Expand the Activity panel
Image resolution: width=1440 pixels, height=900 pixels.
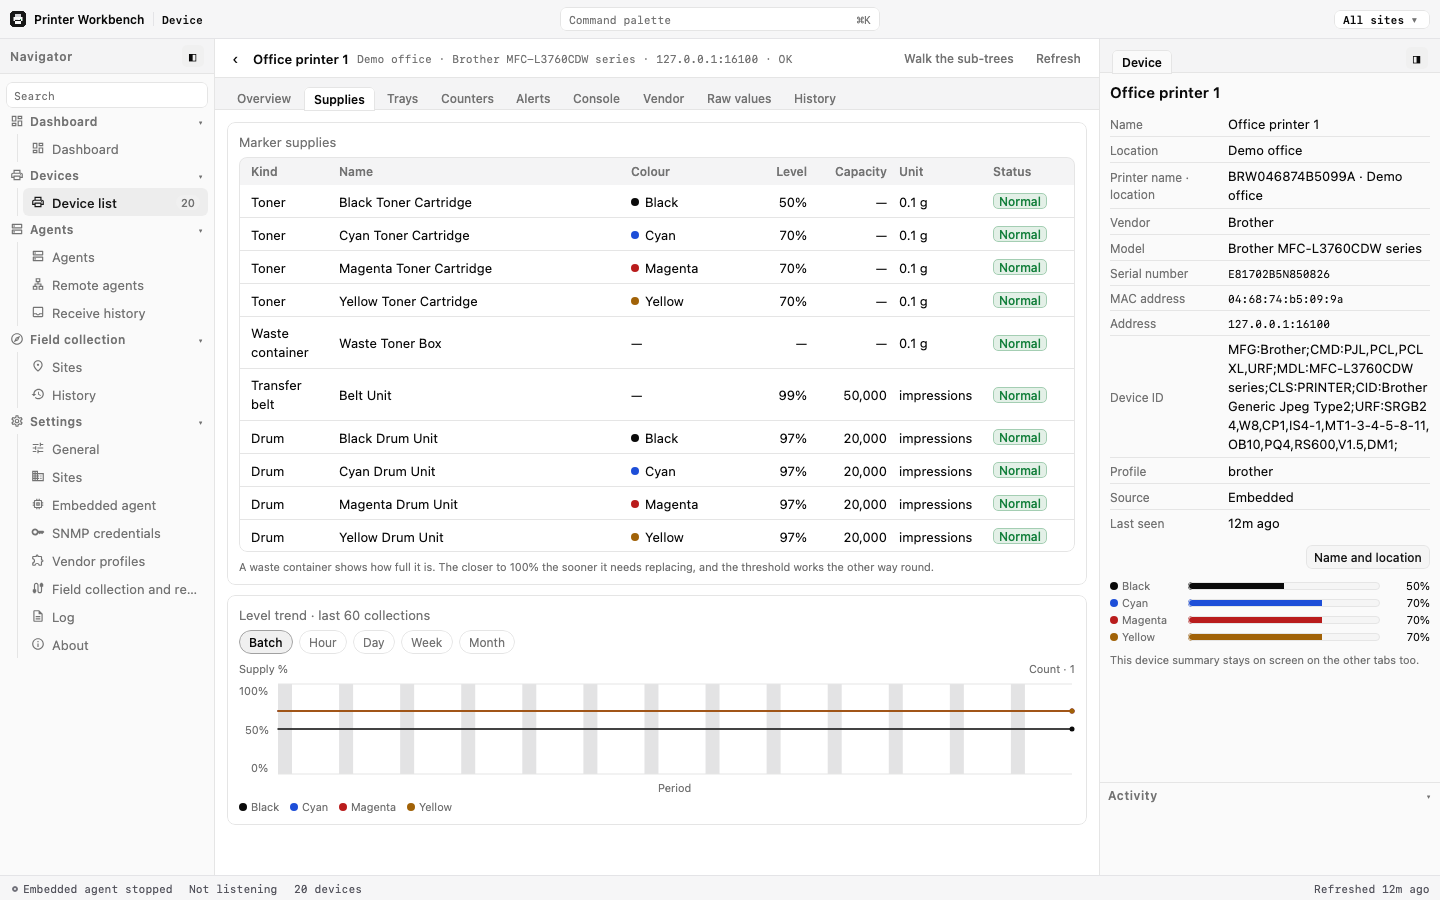coord(1428,797)
